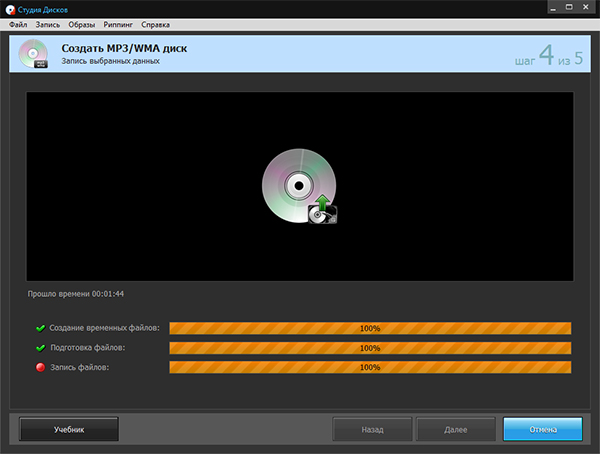Proceed with the Далее button

coord(456,429)
